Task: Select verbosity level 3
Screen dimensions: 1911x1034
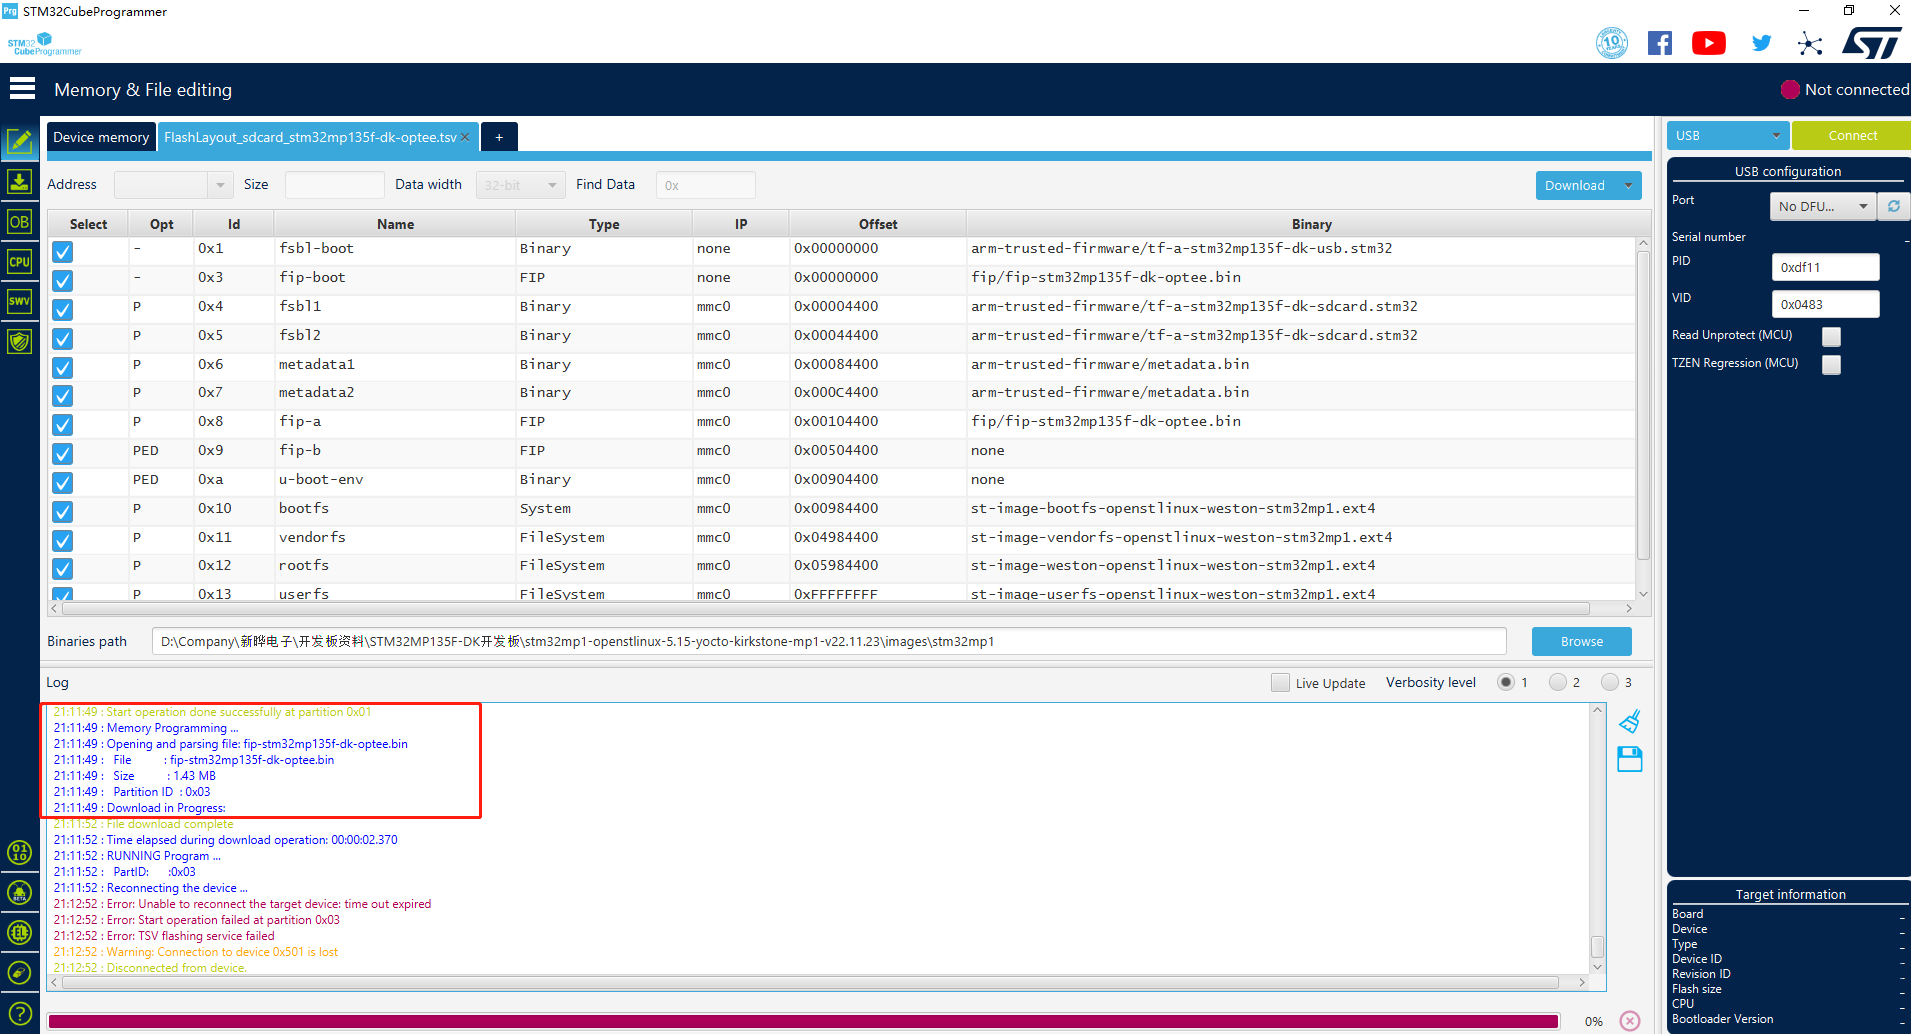Action: [x=1610, y=682]
